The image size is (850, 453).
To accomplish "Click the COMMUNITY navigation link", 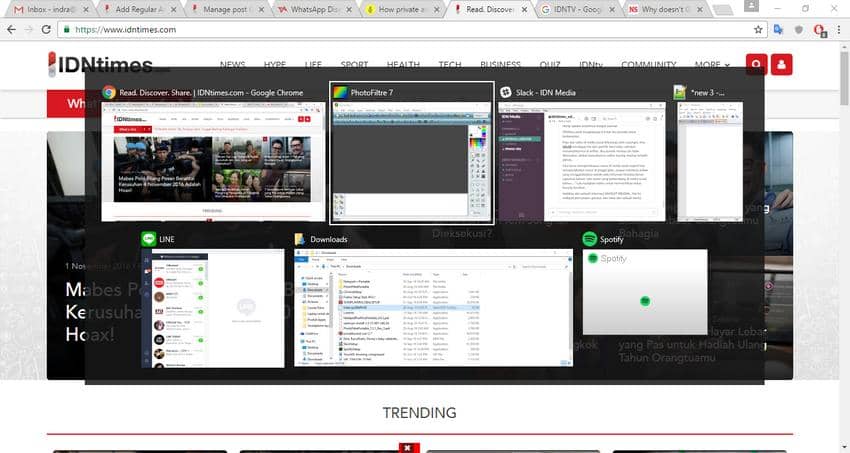I will (648, 65).
